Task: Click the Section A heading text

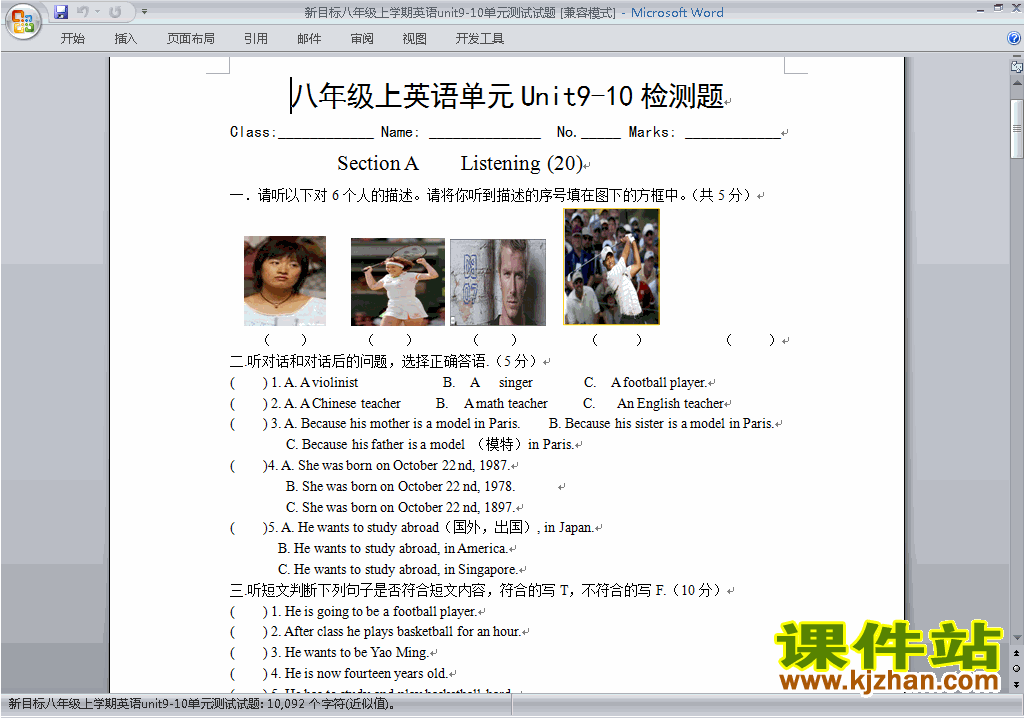Action: 377,163
